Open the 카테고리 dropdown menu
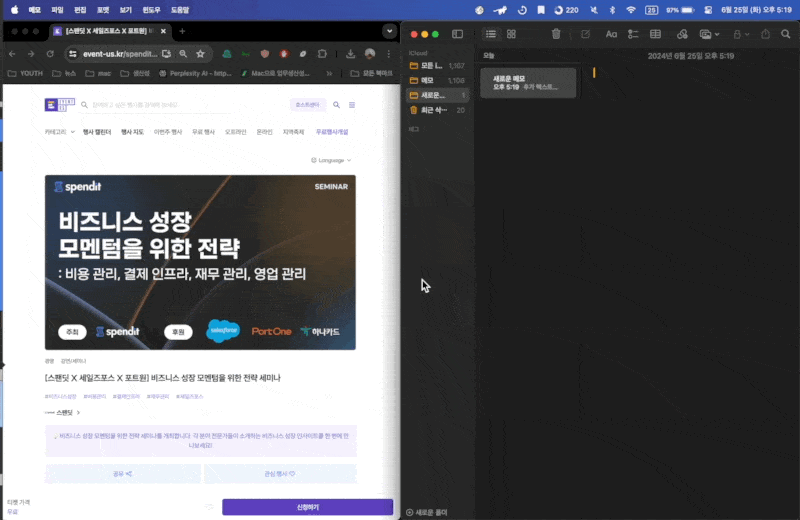 tap(58, 131)
